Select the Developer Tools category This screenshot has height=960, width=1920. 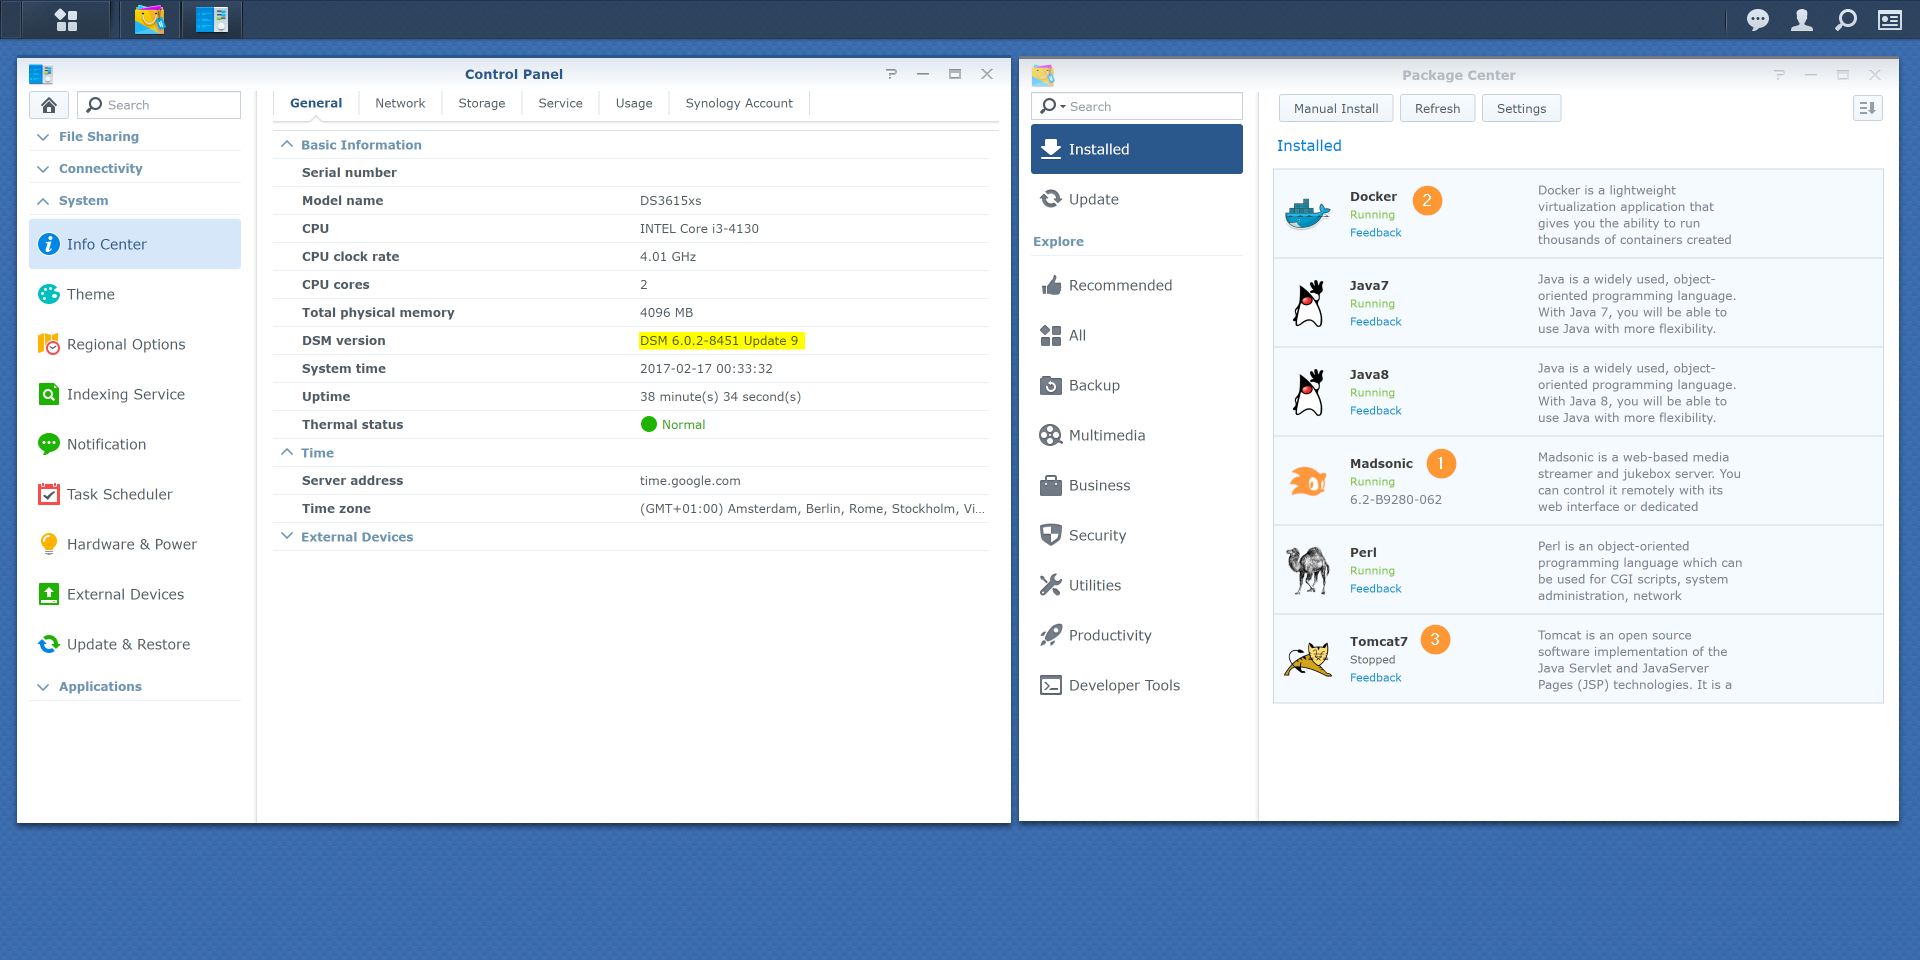click(1124, 685)
